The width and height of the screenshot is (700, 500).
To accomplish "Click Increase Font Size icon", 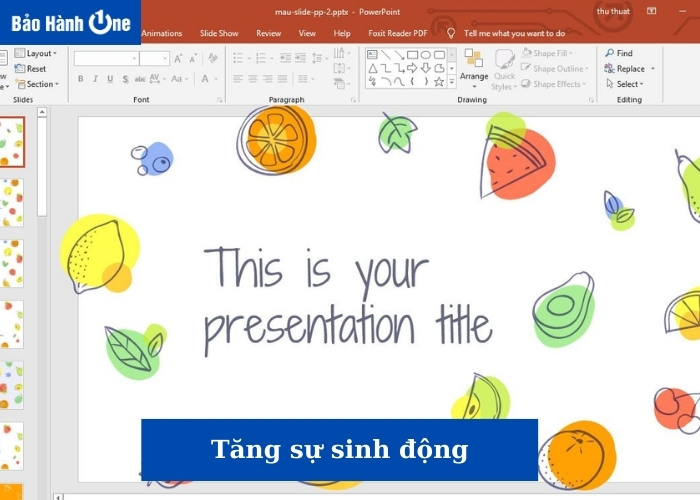I will (x=178, y=58).
